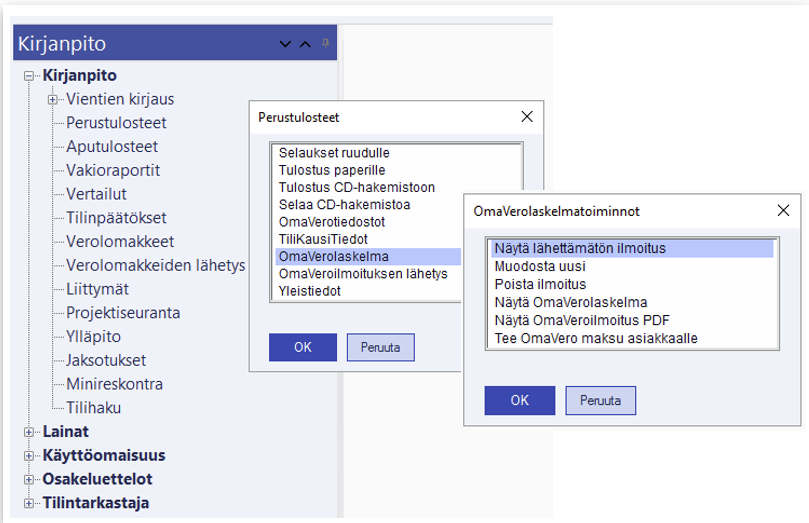Open Tilinpäätökset tree item
Viewport: 809px width, 523px height.
pyautogui.click(x=116, y=218)
